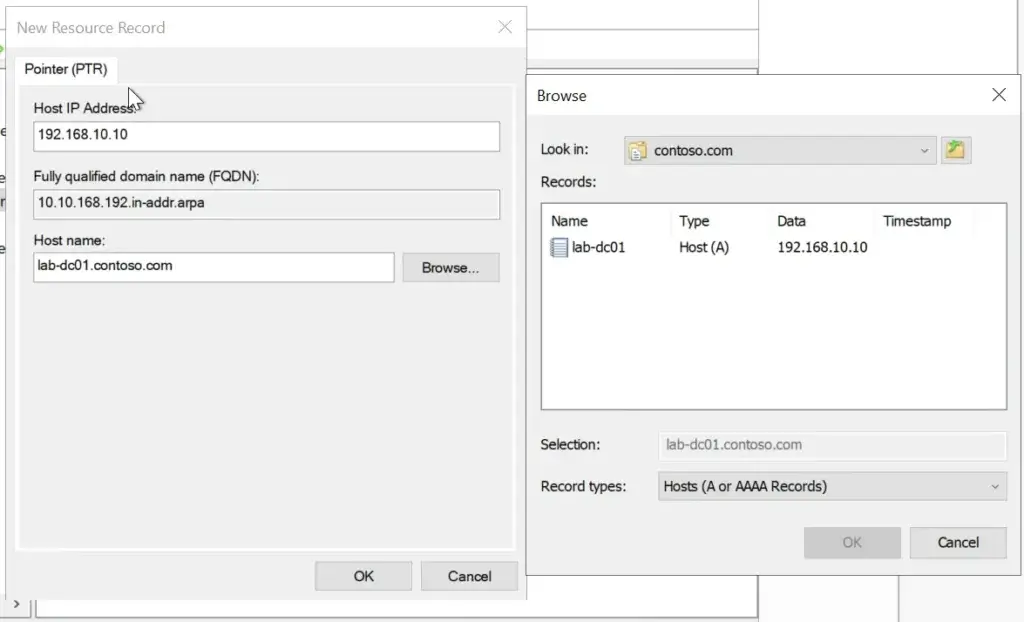Image resolution: width=1024 pixels, height=622 pixels.
Task: Sort records by the Name column
Action: 570,221
